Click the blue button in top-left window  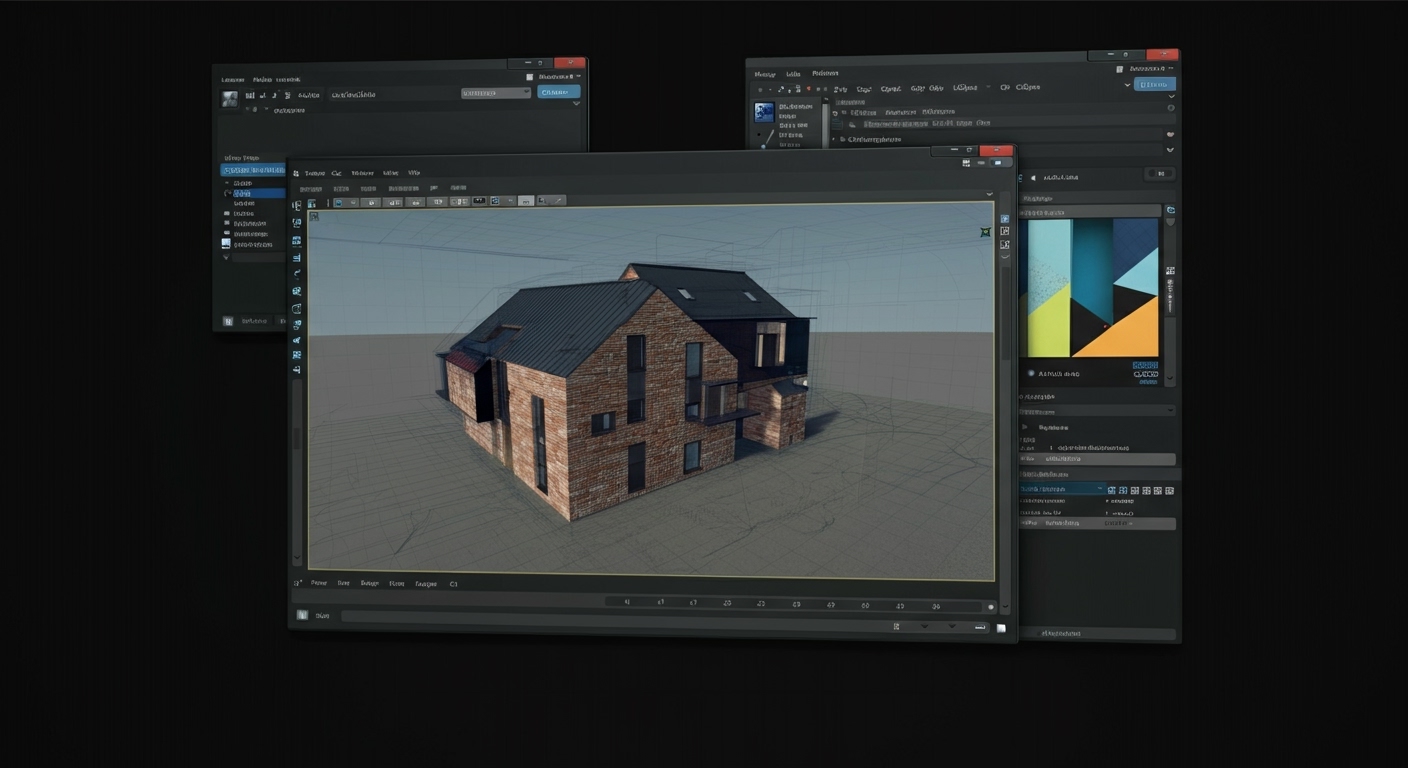pyautogui.click(x=558, y=92)
